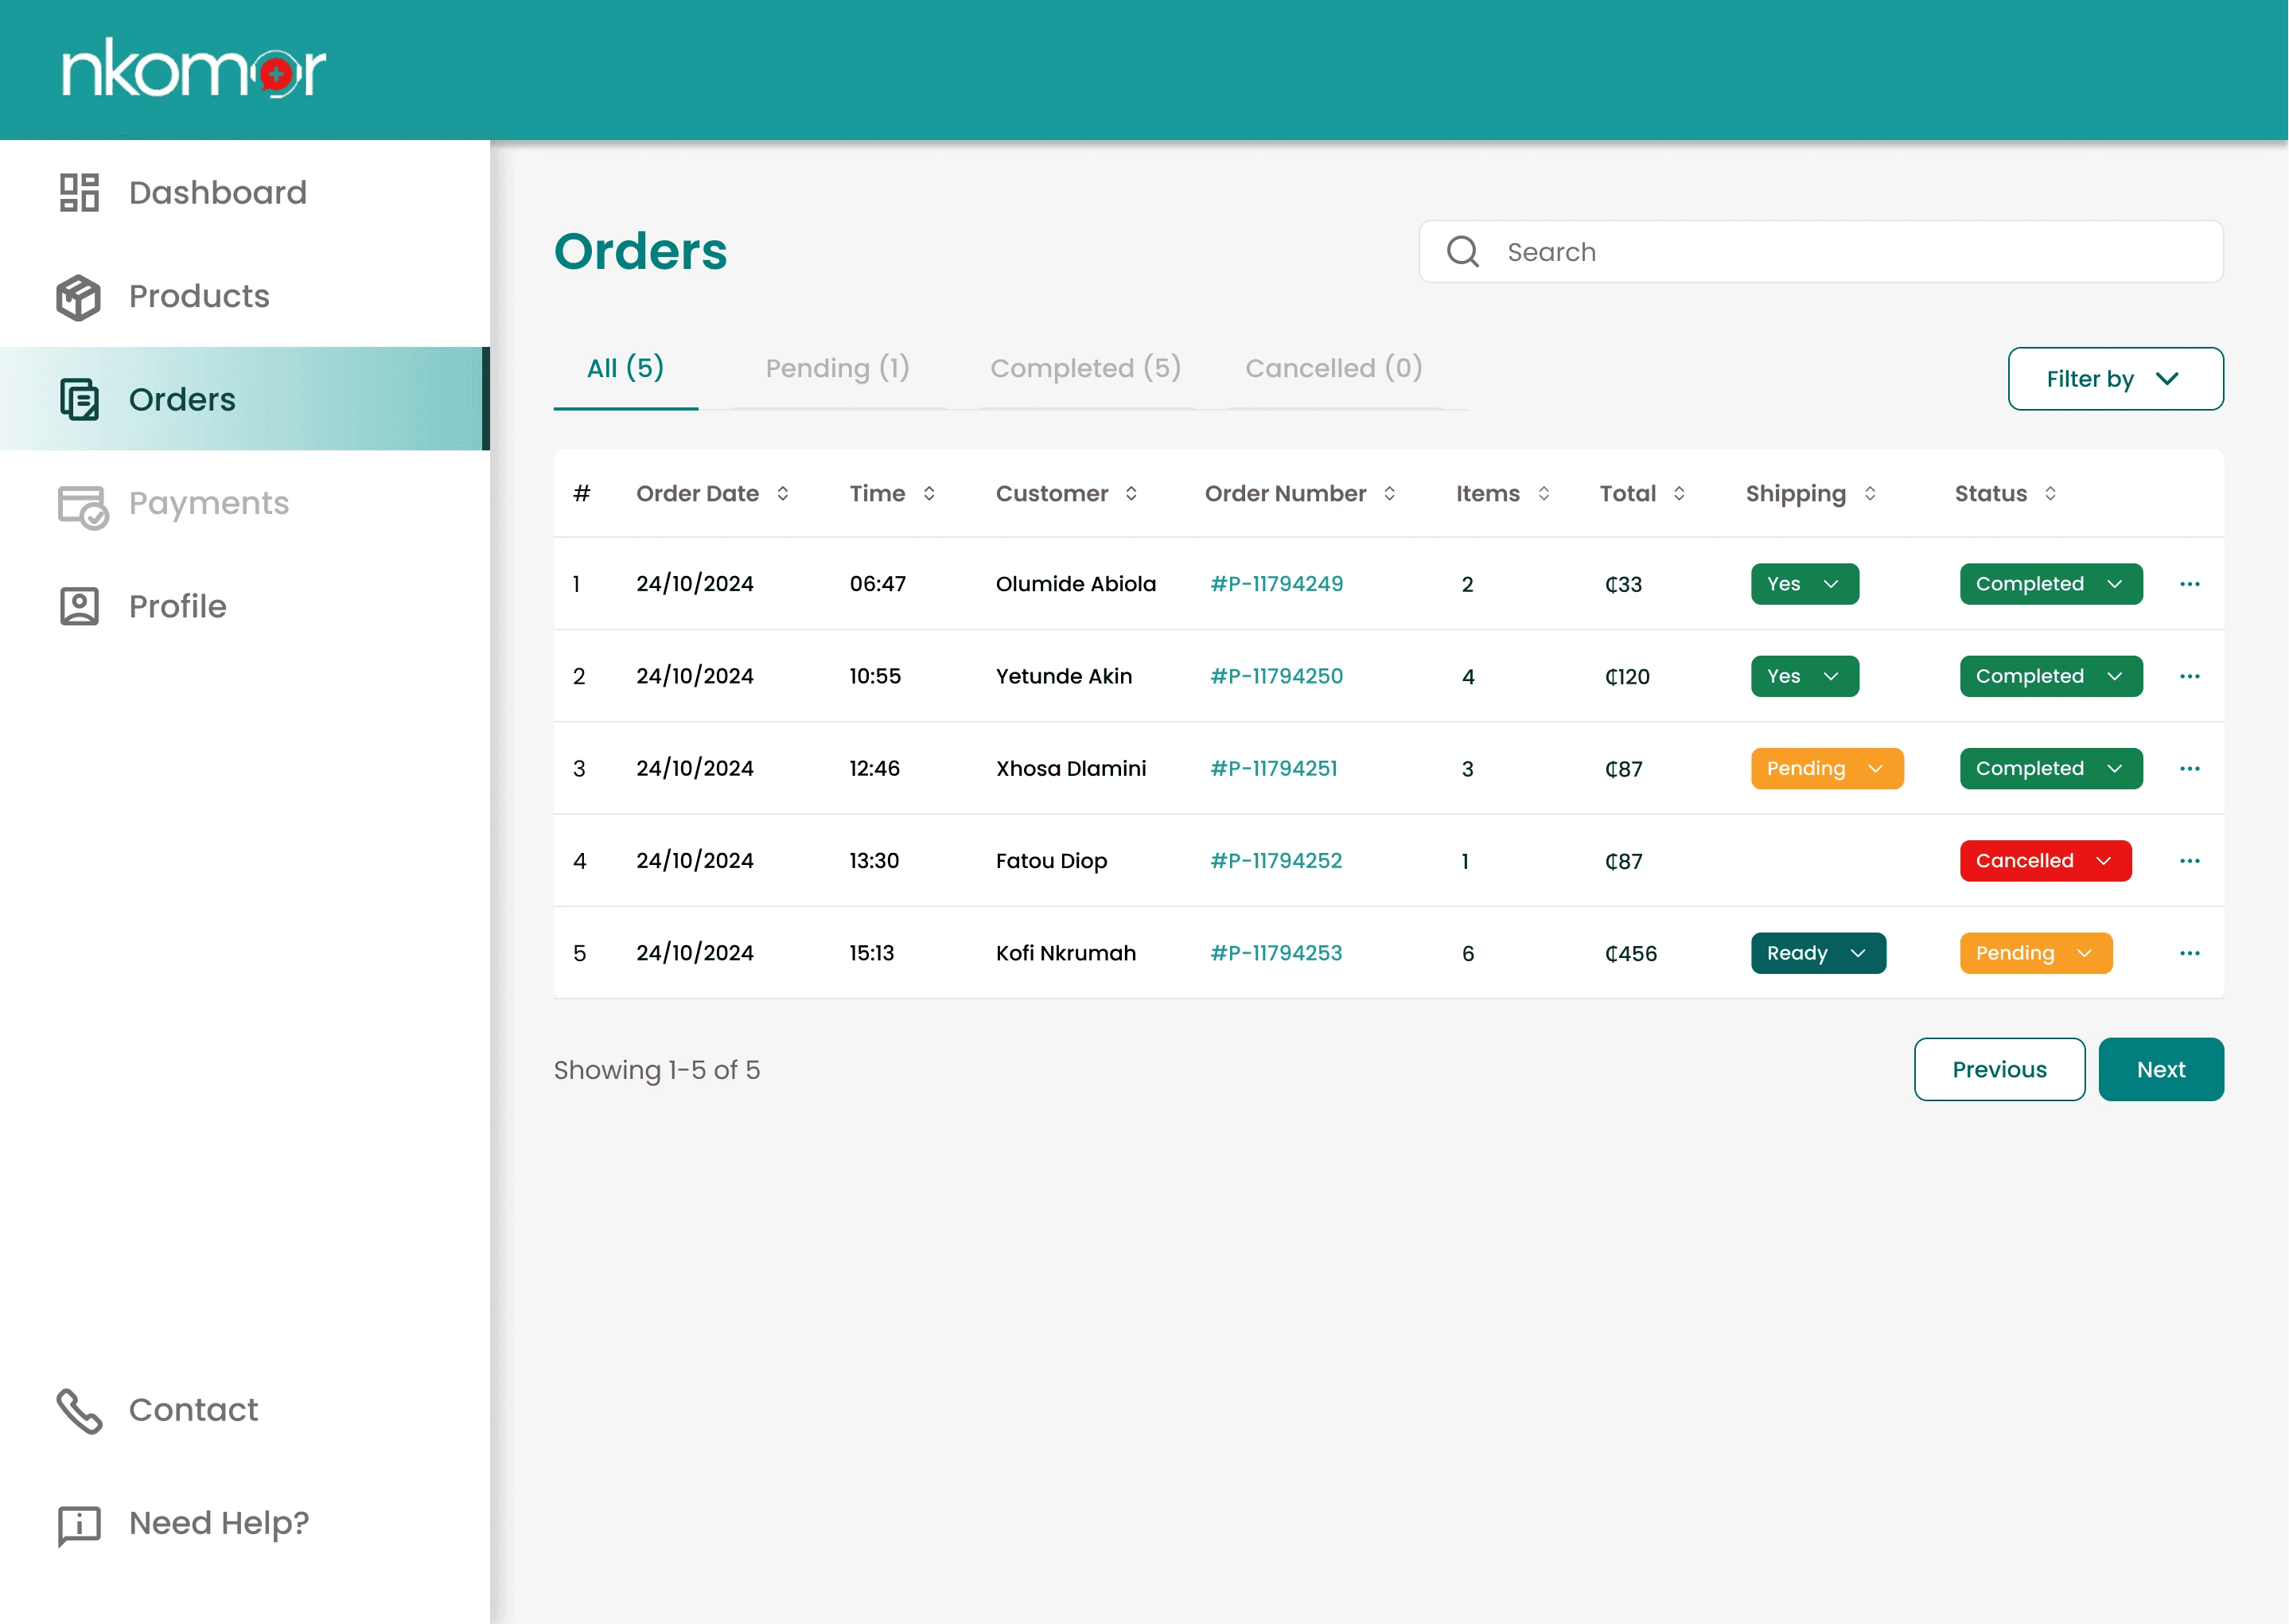Open order link #P-11794249
2289x1624 pixels.
[1276, 584]
